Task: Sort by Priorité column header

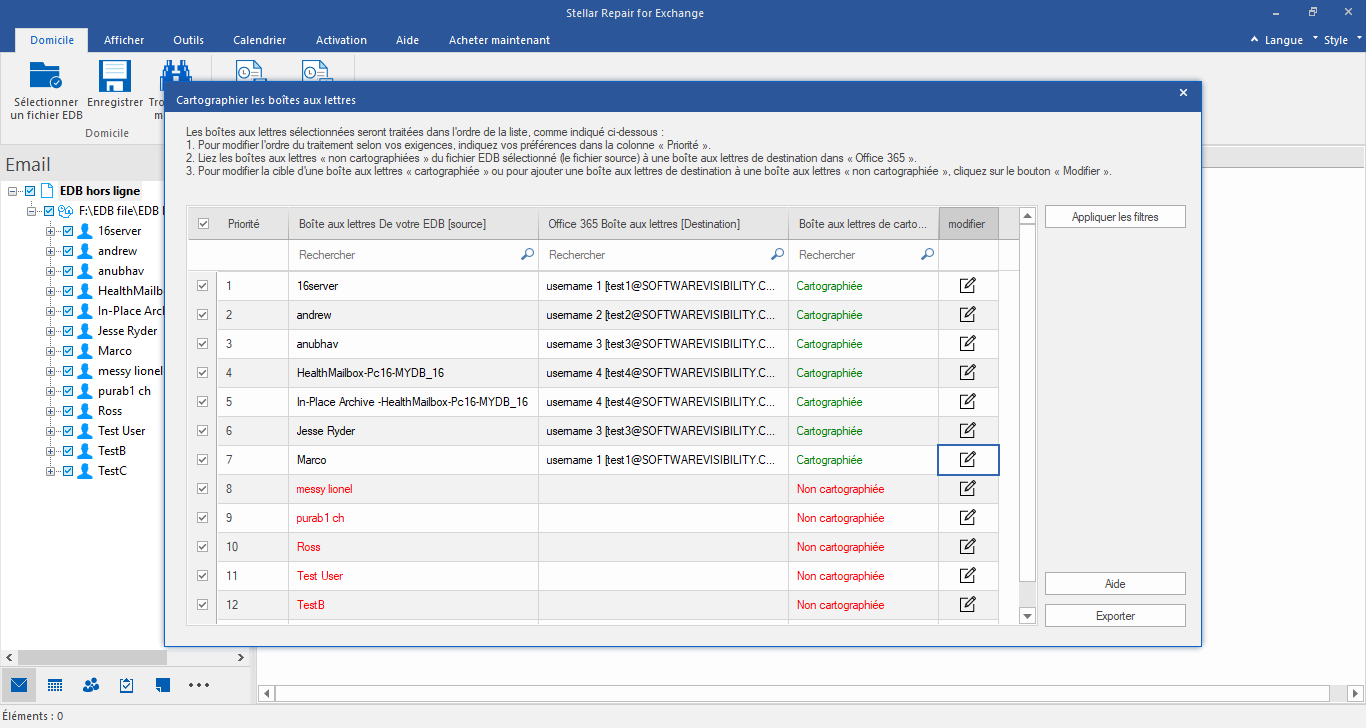Action: tap(253, 224)
